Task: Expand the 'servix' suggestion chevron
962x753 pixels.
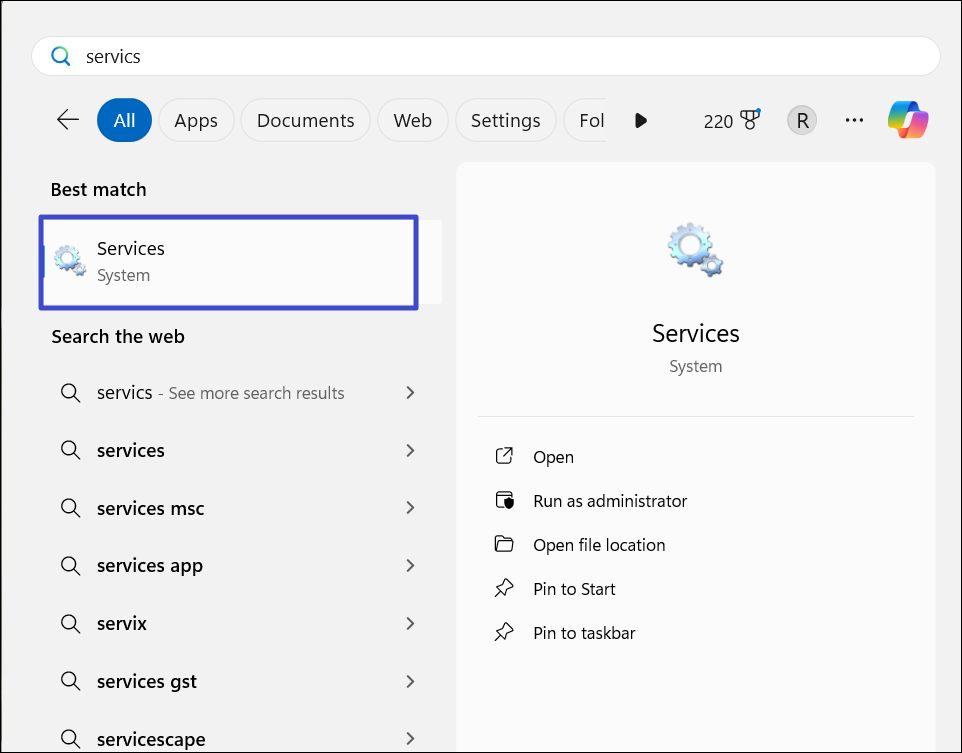Action: (410, 624)
